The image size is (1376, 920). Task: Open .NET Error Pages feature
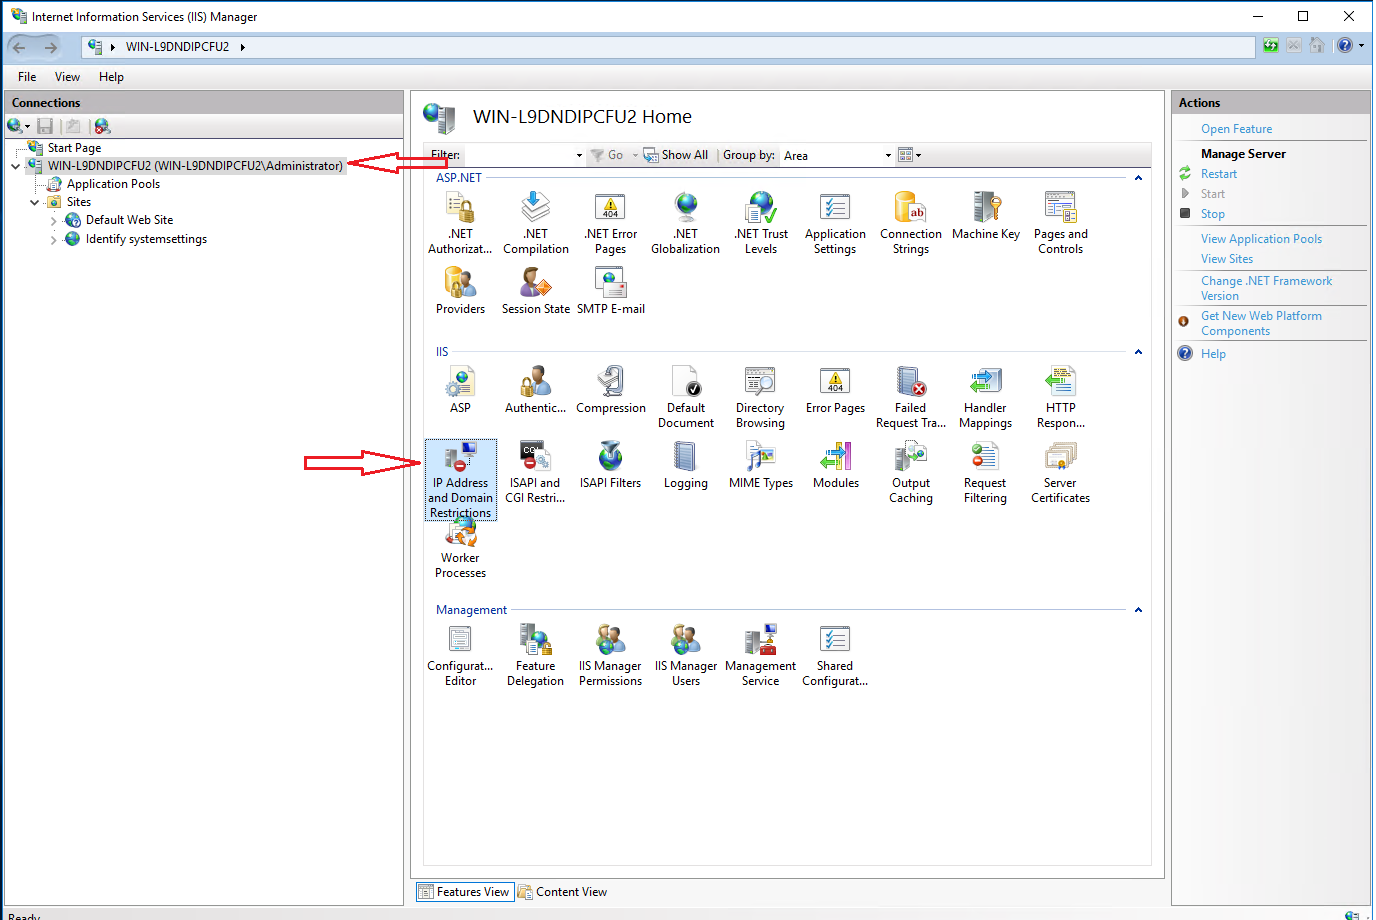(610, 223)
